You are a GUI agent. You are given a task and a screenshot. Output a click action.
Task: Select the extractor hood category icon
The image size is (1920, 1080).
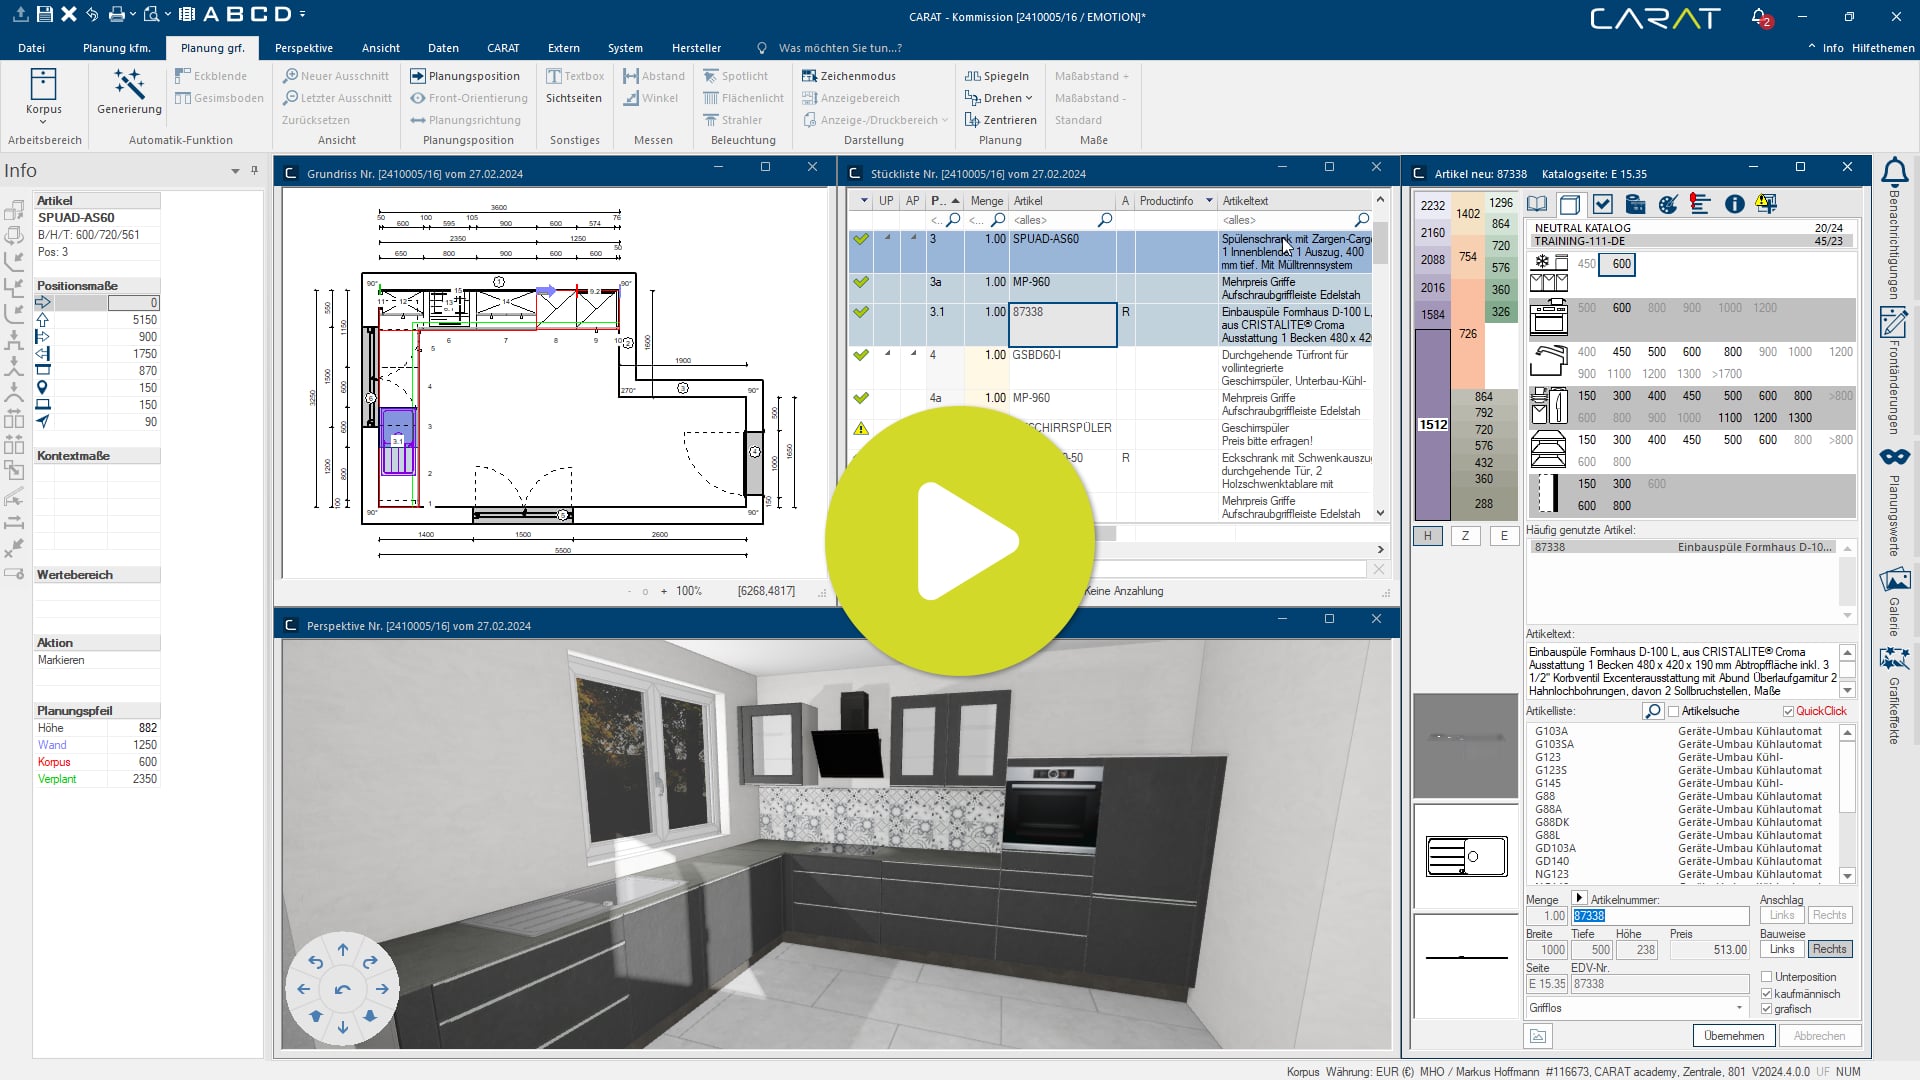(x=1549, y=449)
